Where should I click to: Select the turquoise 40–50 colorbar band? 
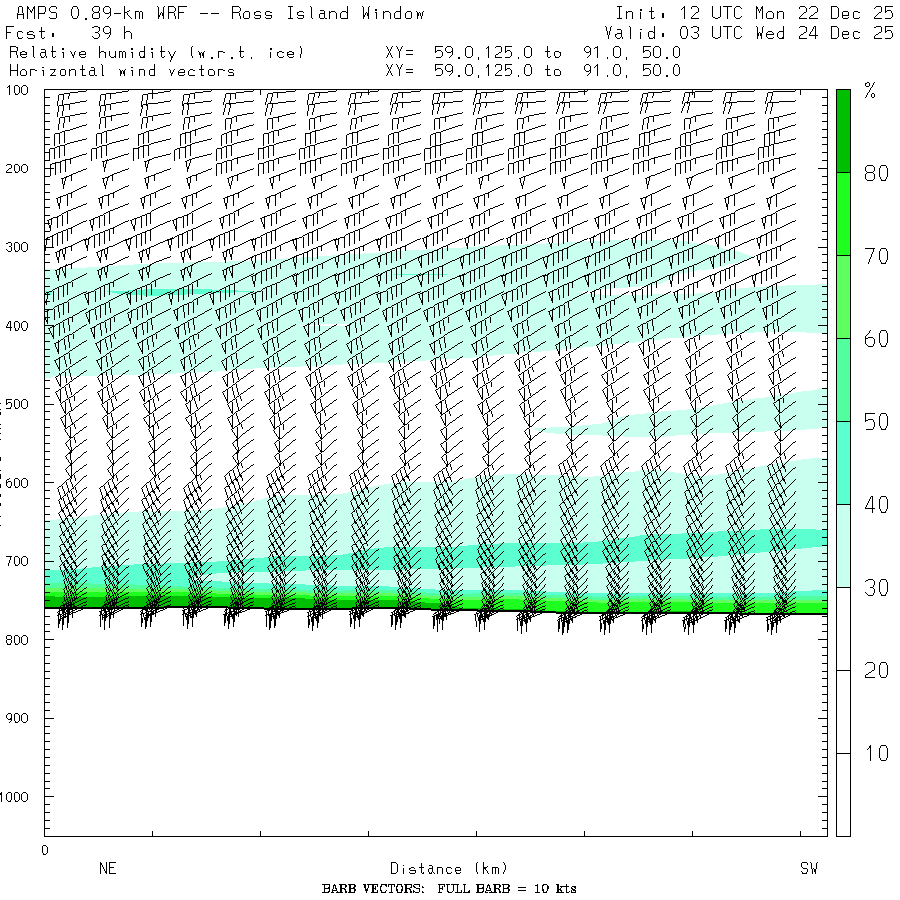pos(843,462)
